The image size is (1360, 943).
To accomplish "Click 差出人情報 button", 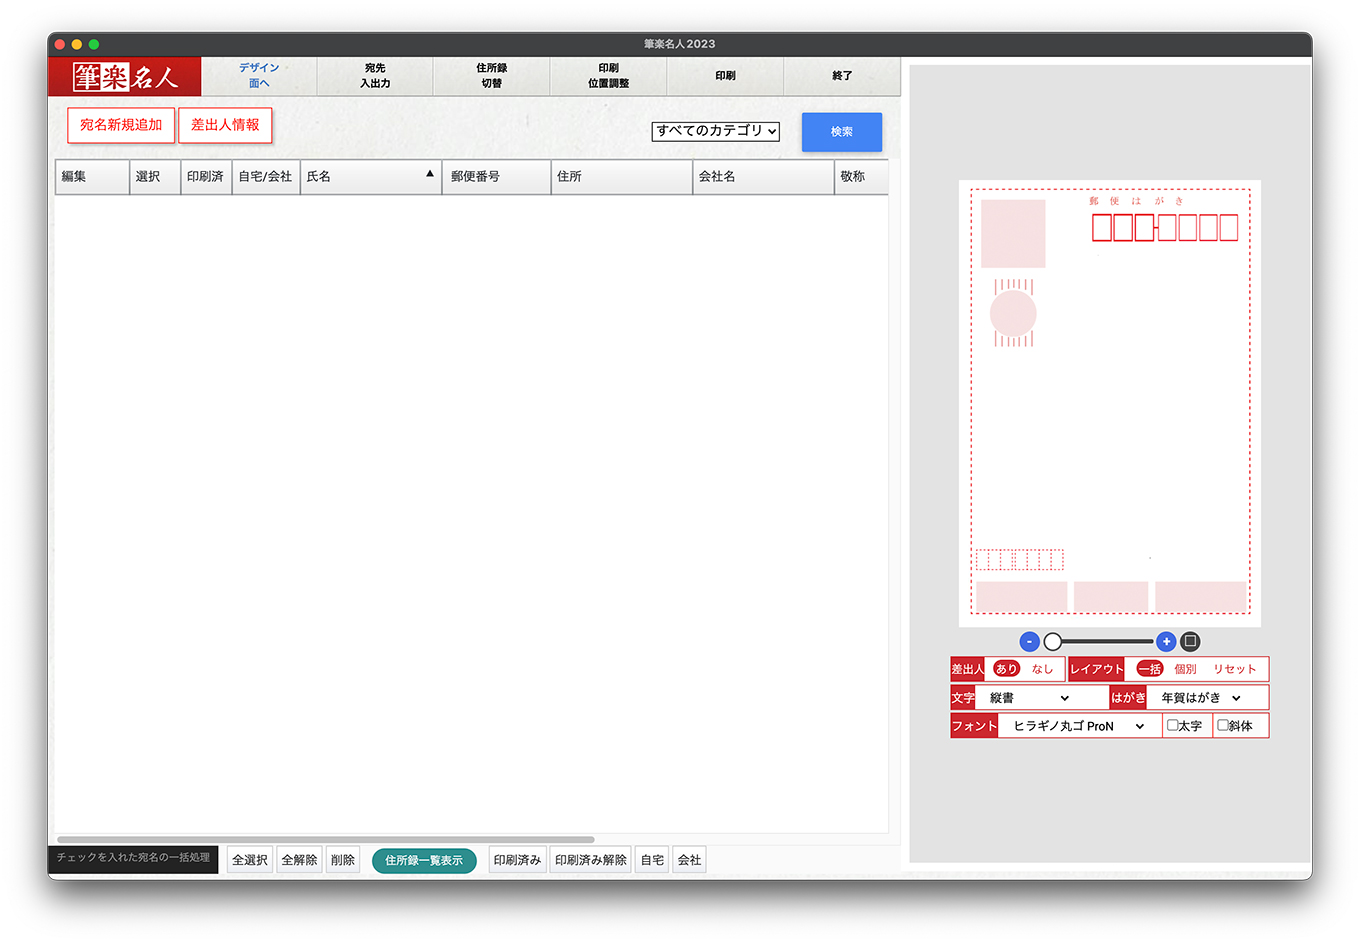I will click(225, 125).
